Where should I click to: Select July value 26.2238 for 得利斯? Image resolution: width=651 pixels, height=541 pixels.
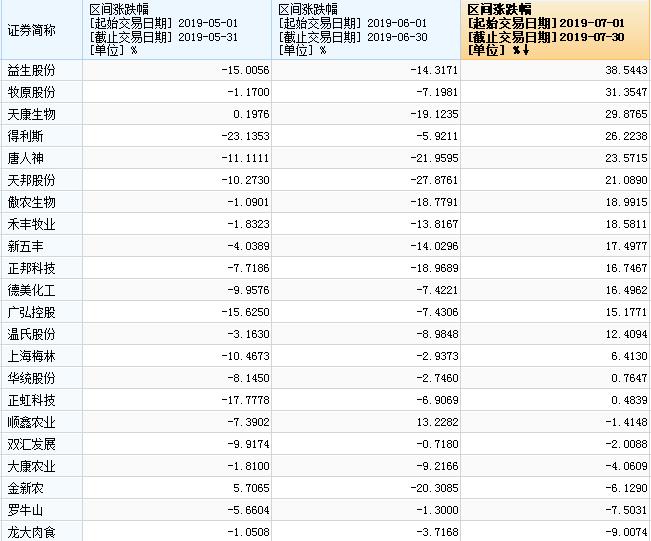[626, 136]
